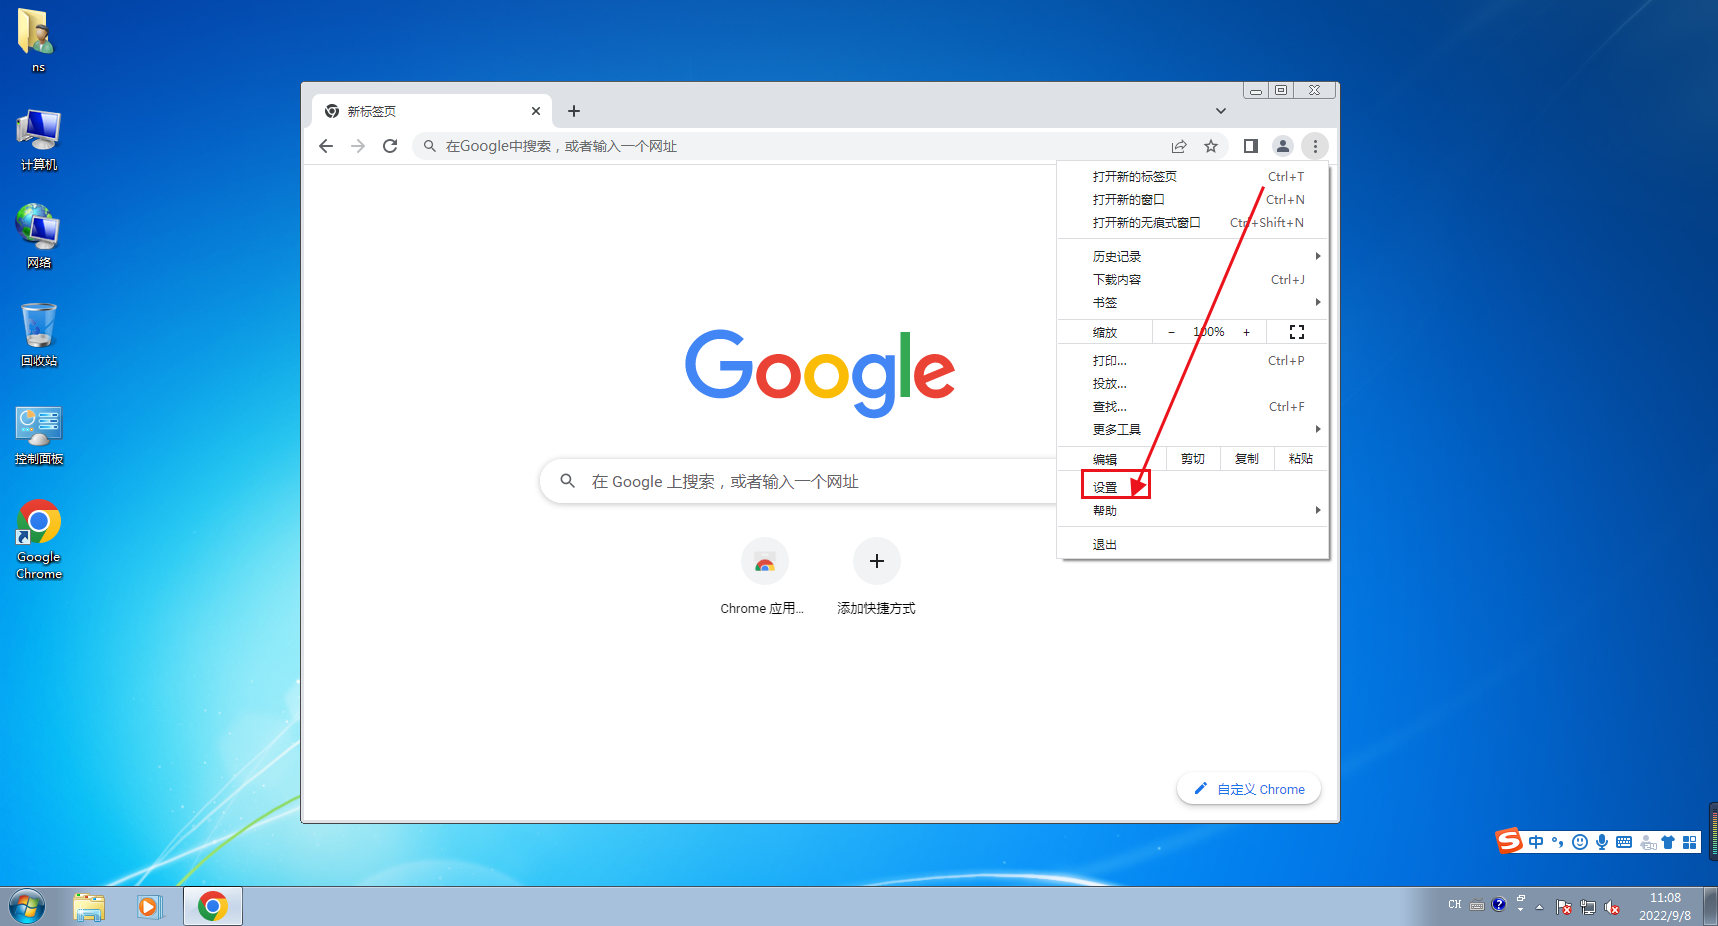Open Windows Explorer from the taskbar
The height and width of the screenshot is (926, 1718).
pos(89,907)
